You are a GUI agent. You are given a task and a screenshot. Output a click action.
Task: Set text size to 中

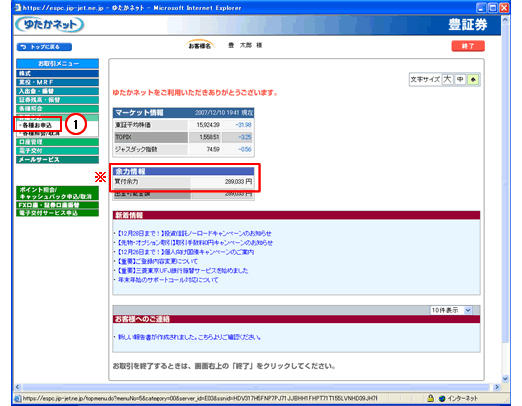(x=460, y=79)
